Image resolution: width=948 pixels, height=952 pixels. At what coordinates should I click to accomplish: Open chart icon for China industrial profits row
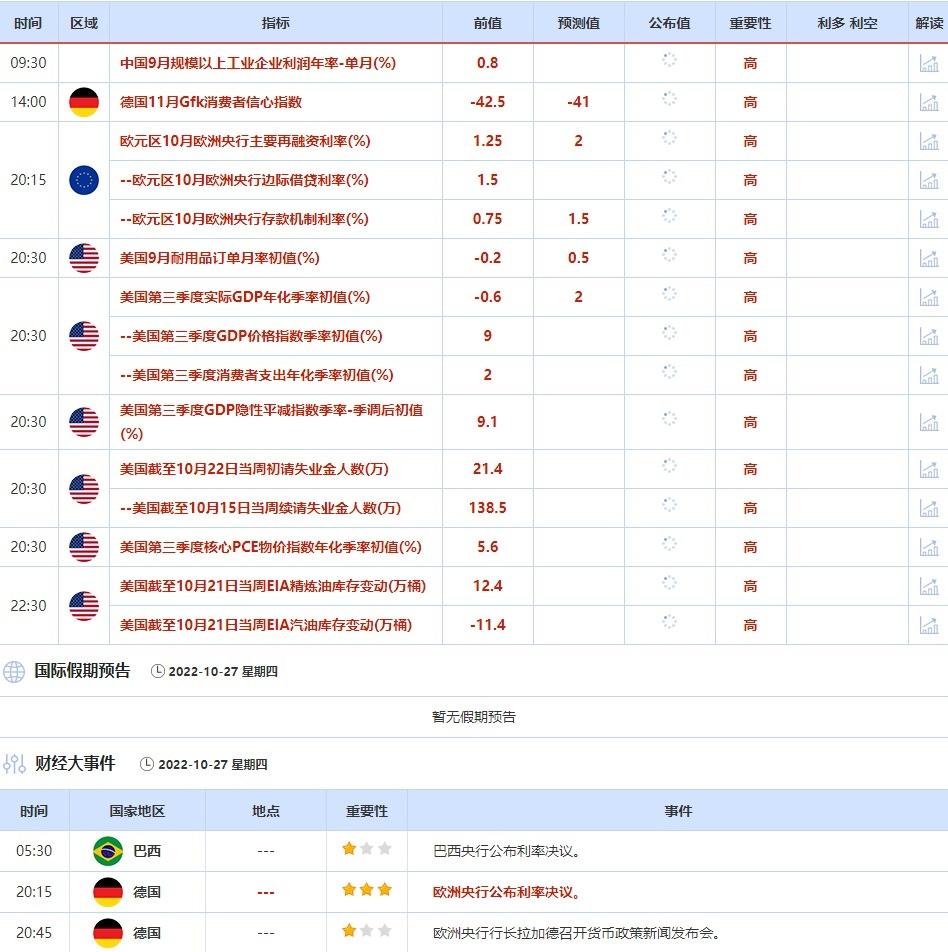pos(928,63)
